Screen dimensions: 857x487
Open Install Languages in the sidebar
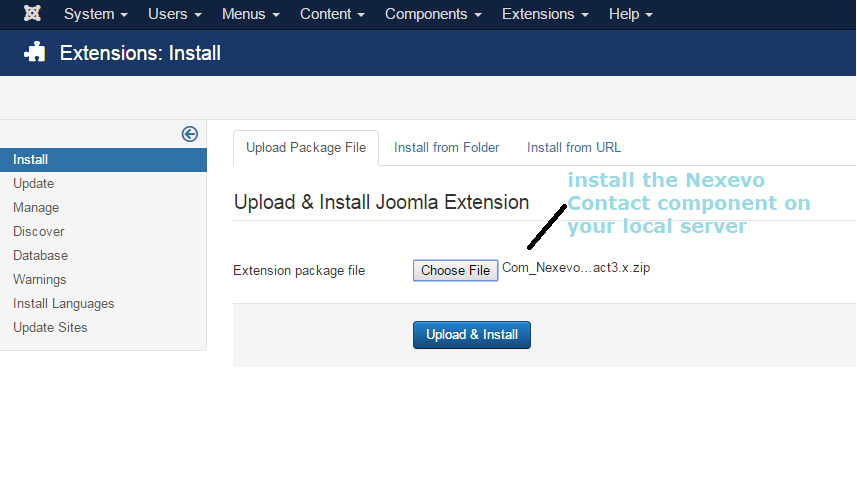click(x=63, y=304)
